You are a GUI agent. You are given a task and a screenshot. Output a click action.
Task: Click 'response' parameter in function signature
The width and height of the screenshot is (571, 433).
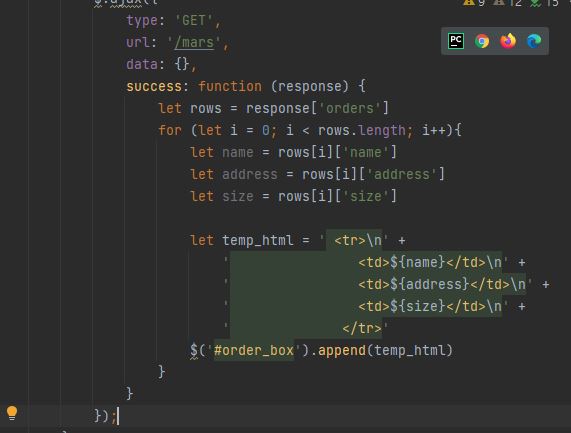tap(310, 87)
